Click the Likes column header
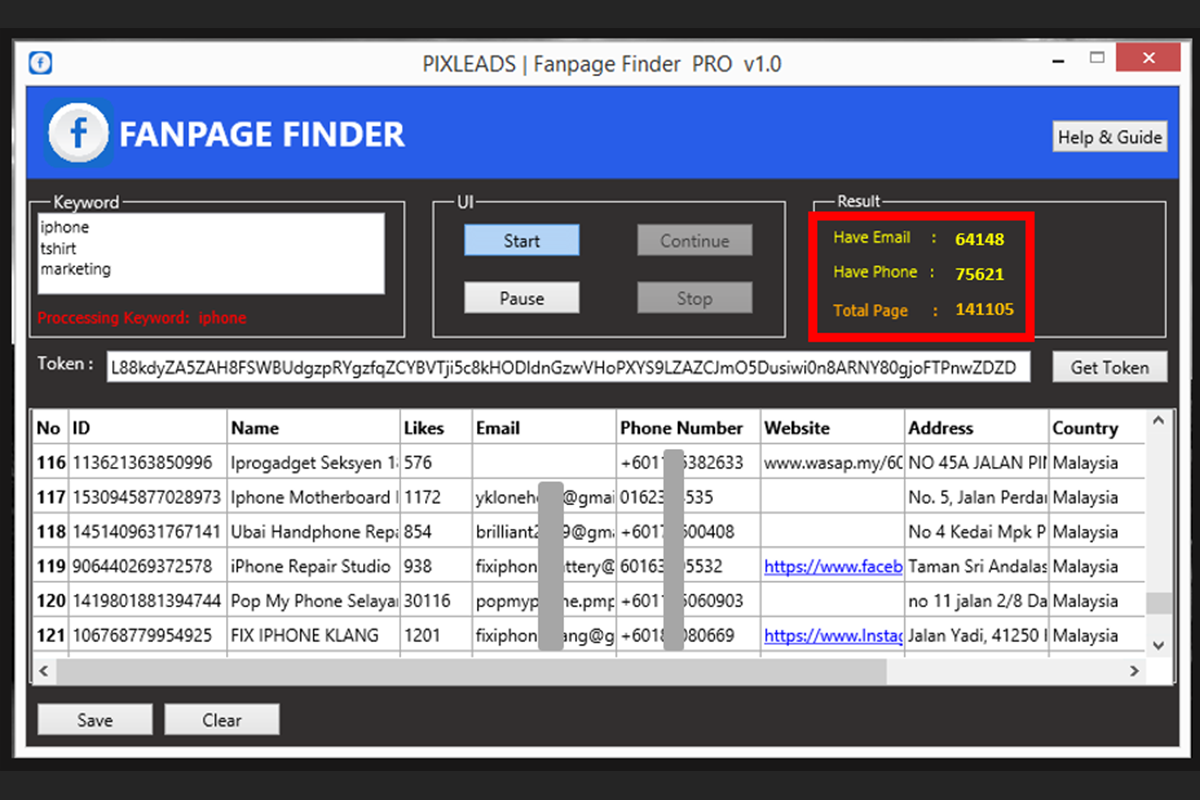1200x800 pixels. (x=436, y=428)
